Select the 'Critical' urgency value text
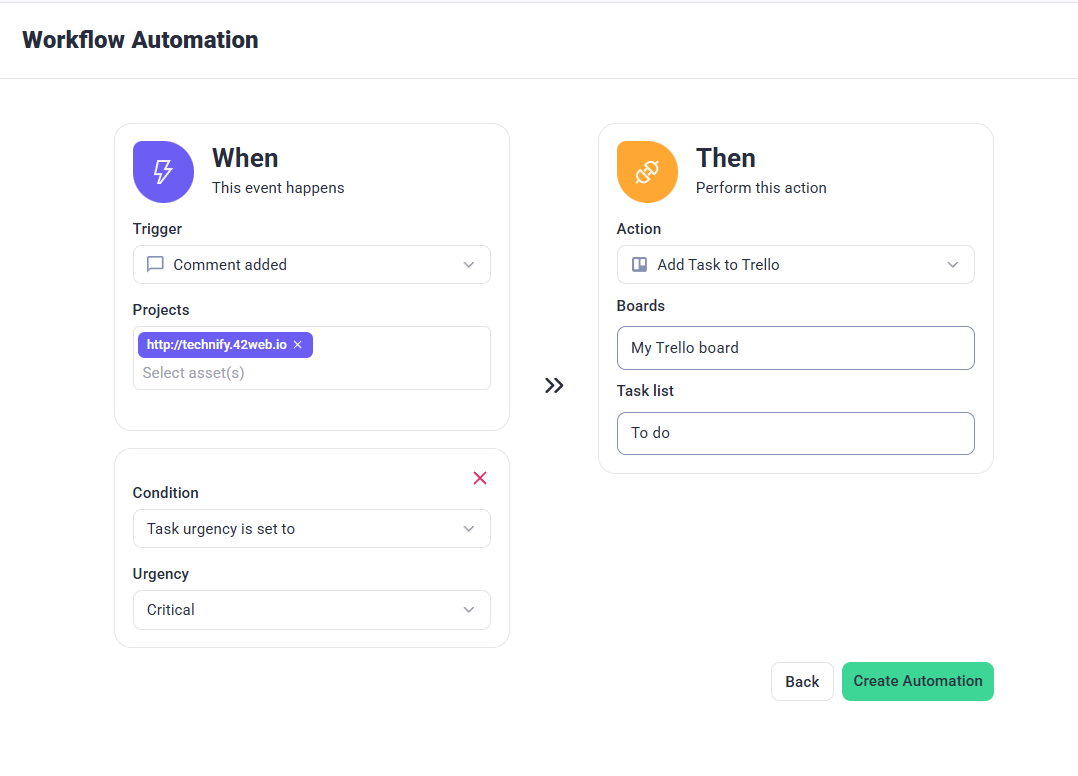 (x=171, y=610)
